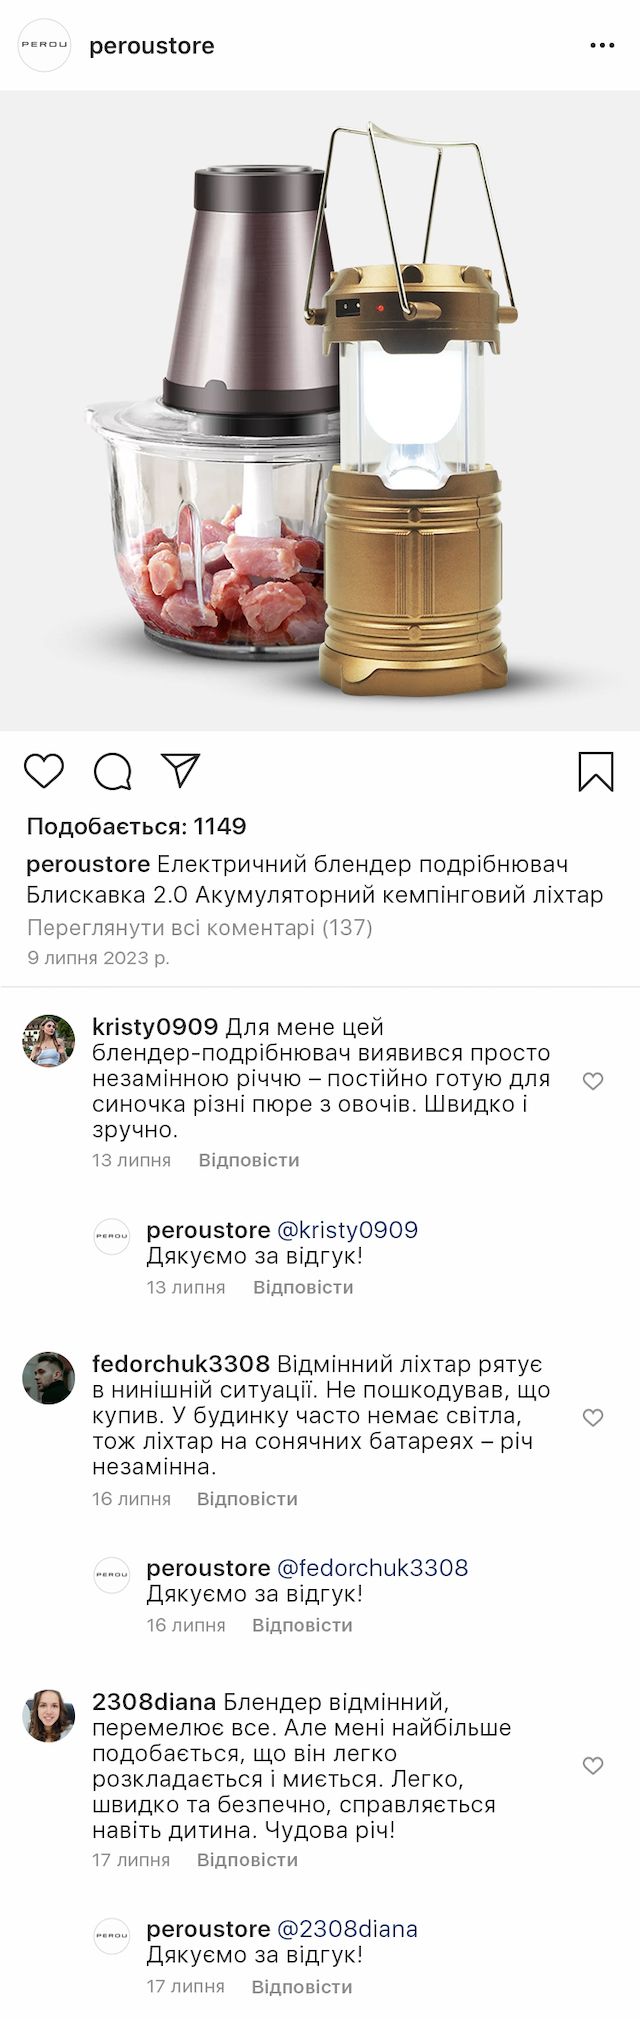Image resolution: width=640 pixels, height=2019 pixels.
Task: Open the @2308diana mention link
Action: tap(347, 1928)
